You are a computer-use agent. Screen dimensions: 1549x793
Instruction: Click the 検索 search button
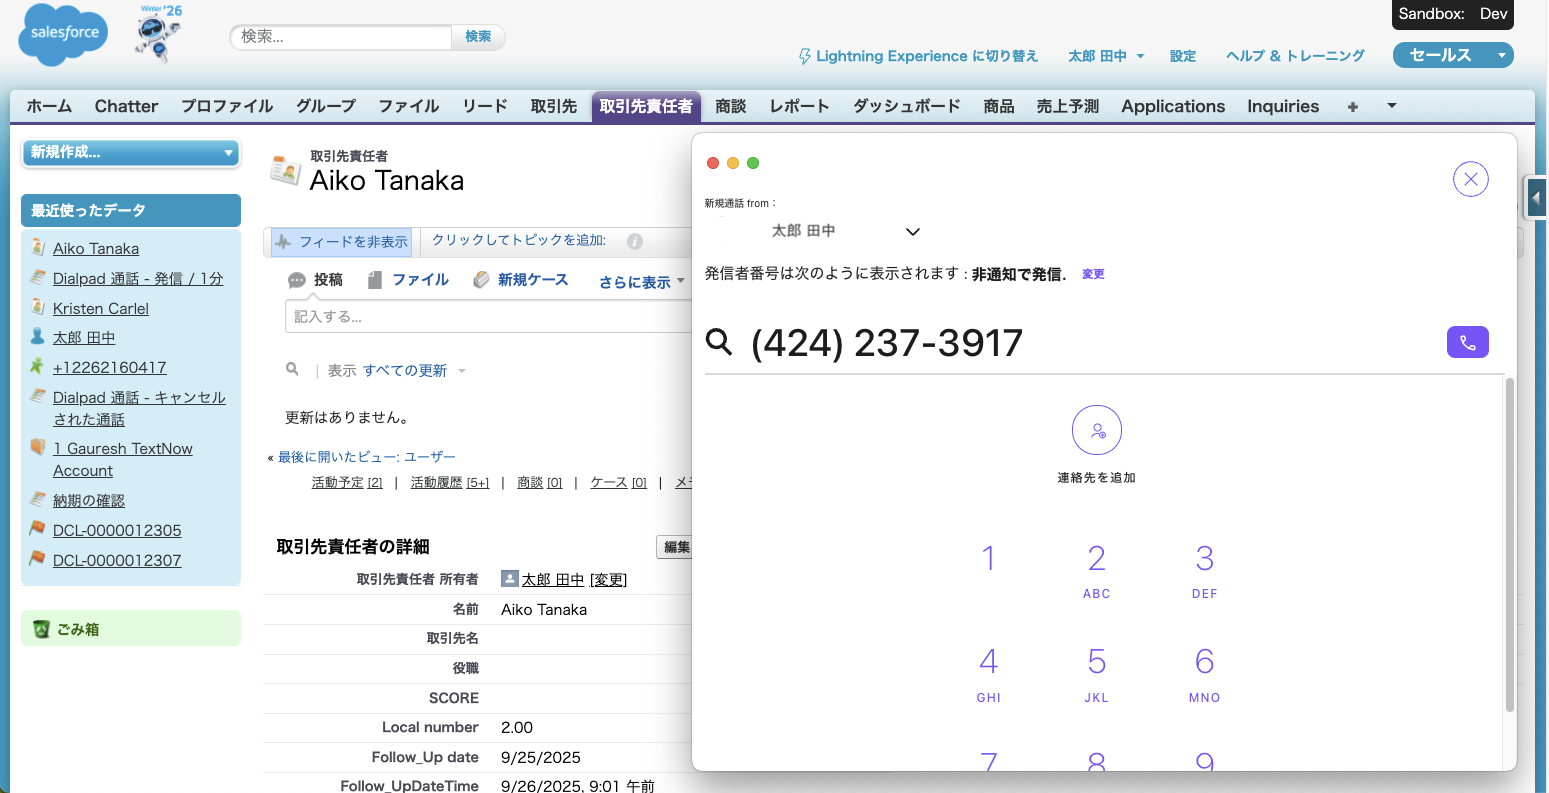478,37
